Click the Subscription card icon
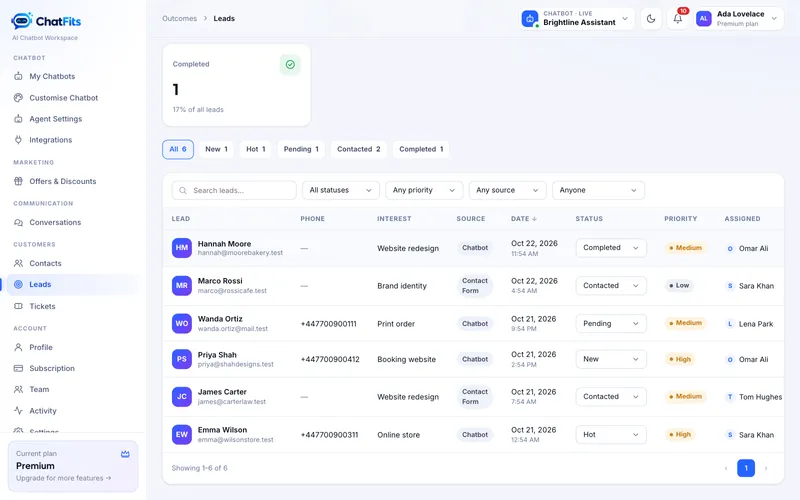Viewport: 800px width, 500px height. coord(18,368)
